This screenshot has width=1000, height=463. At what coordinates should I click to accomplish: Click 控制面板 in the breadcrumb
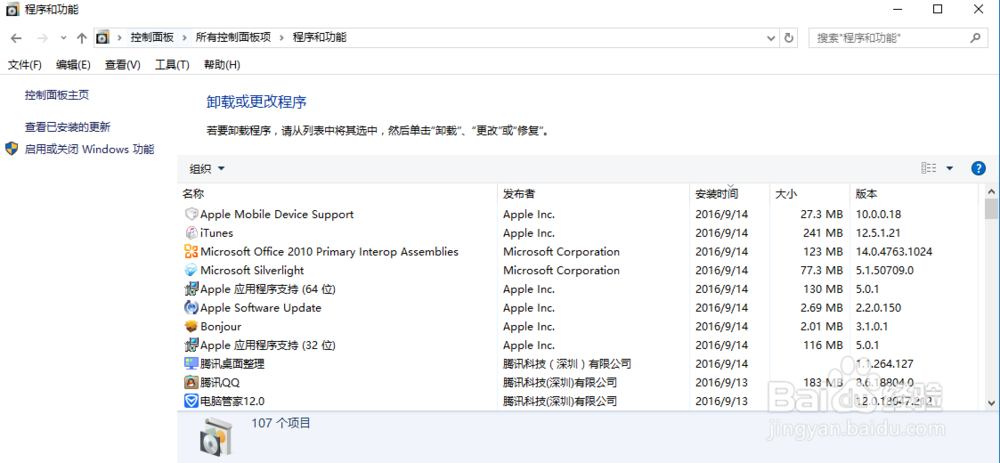152,38
